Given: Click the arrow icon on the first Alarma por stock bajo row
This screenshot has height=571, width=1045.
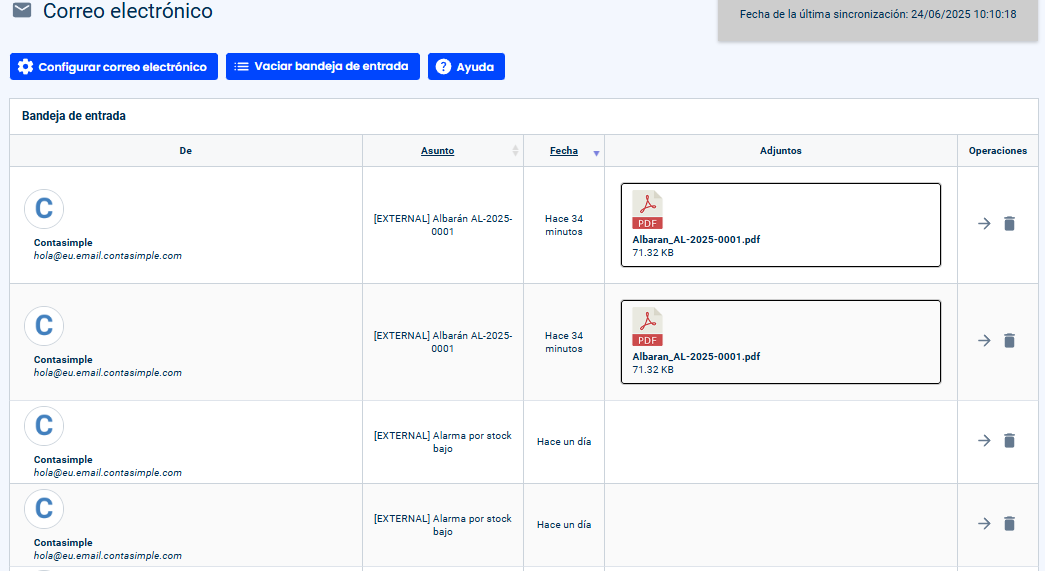Looking at the screenshot, I should pos(984,441).
